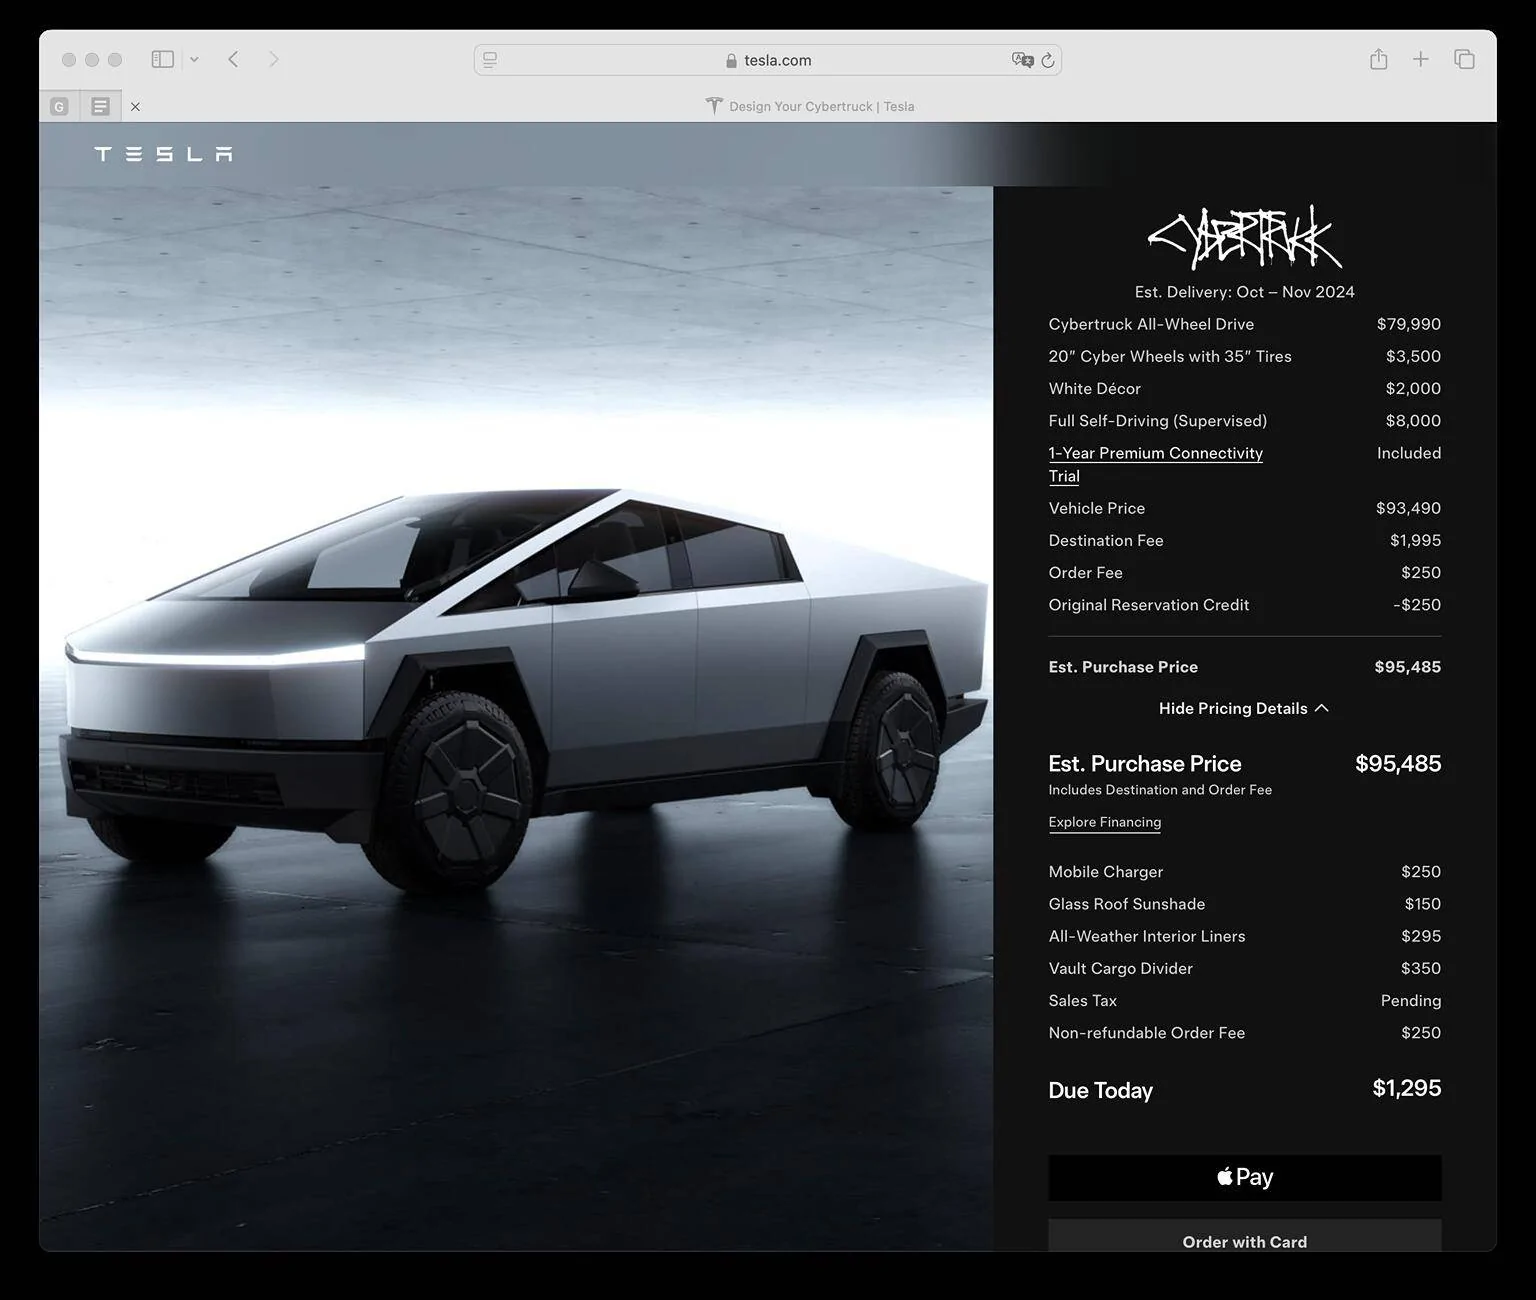Click Glass Roof Sunshade line item
The width and height of the screenshot is (1536, 1300).
tap(1126, 904)
